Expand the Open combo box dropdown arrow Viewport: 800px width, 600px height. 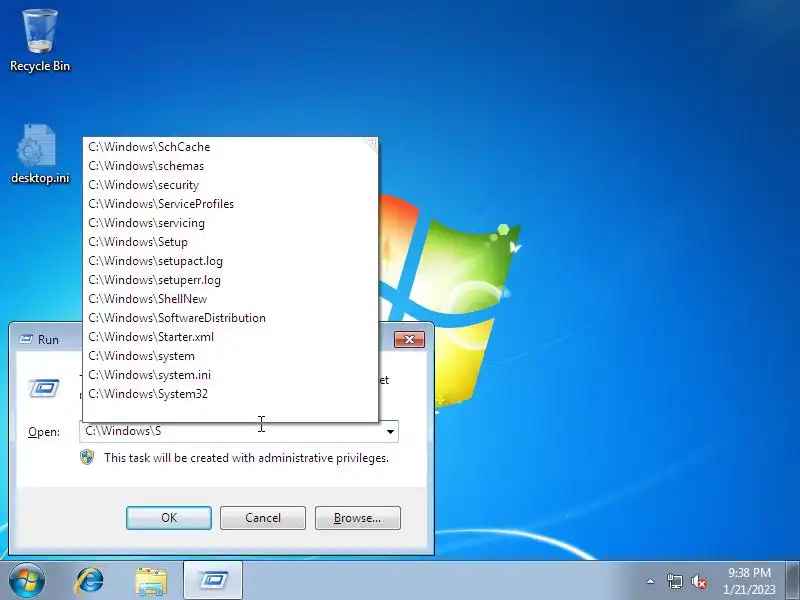click(390, 432)
